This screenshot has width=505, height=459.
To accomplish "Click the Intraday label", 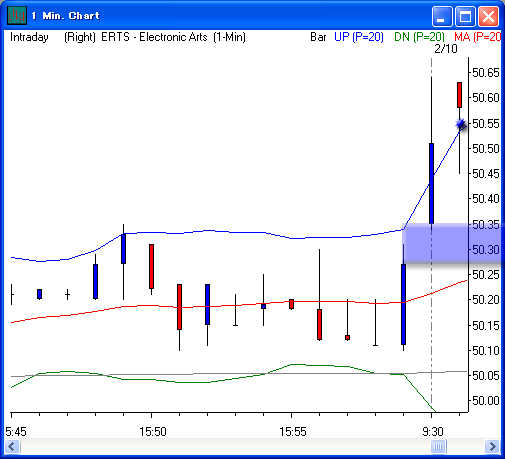I will [x=29, y=37].
